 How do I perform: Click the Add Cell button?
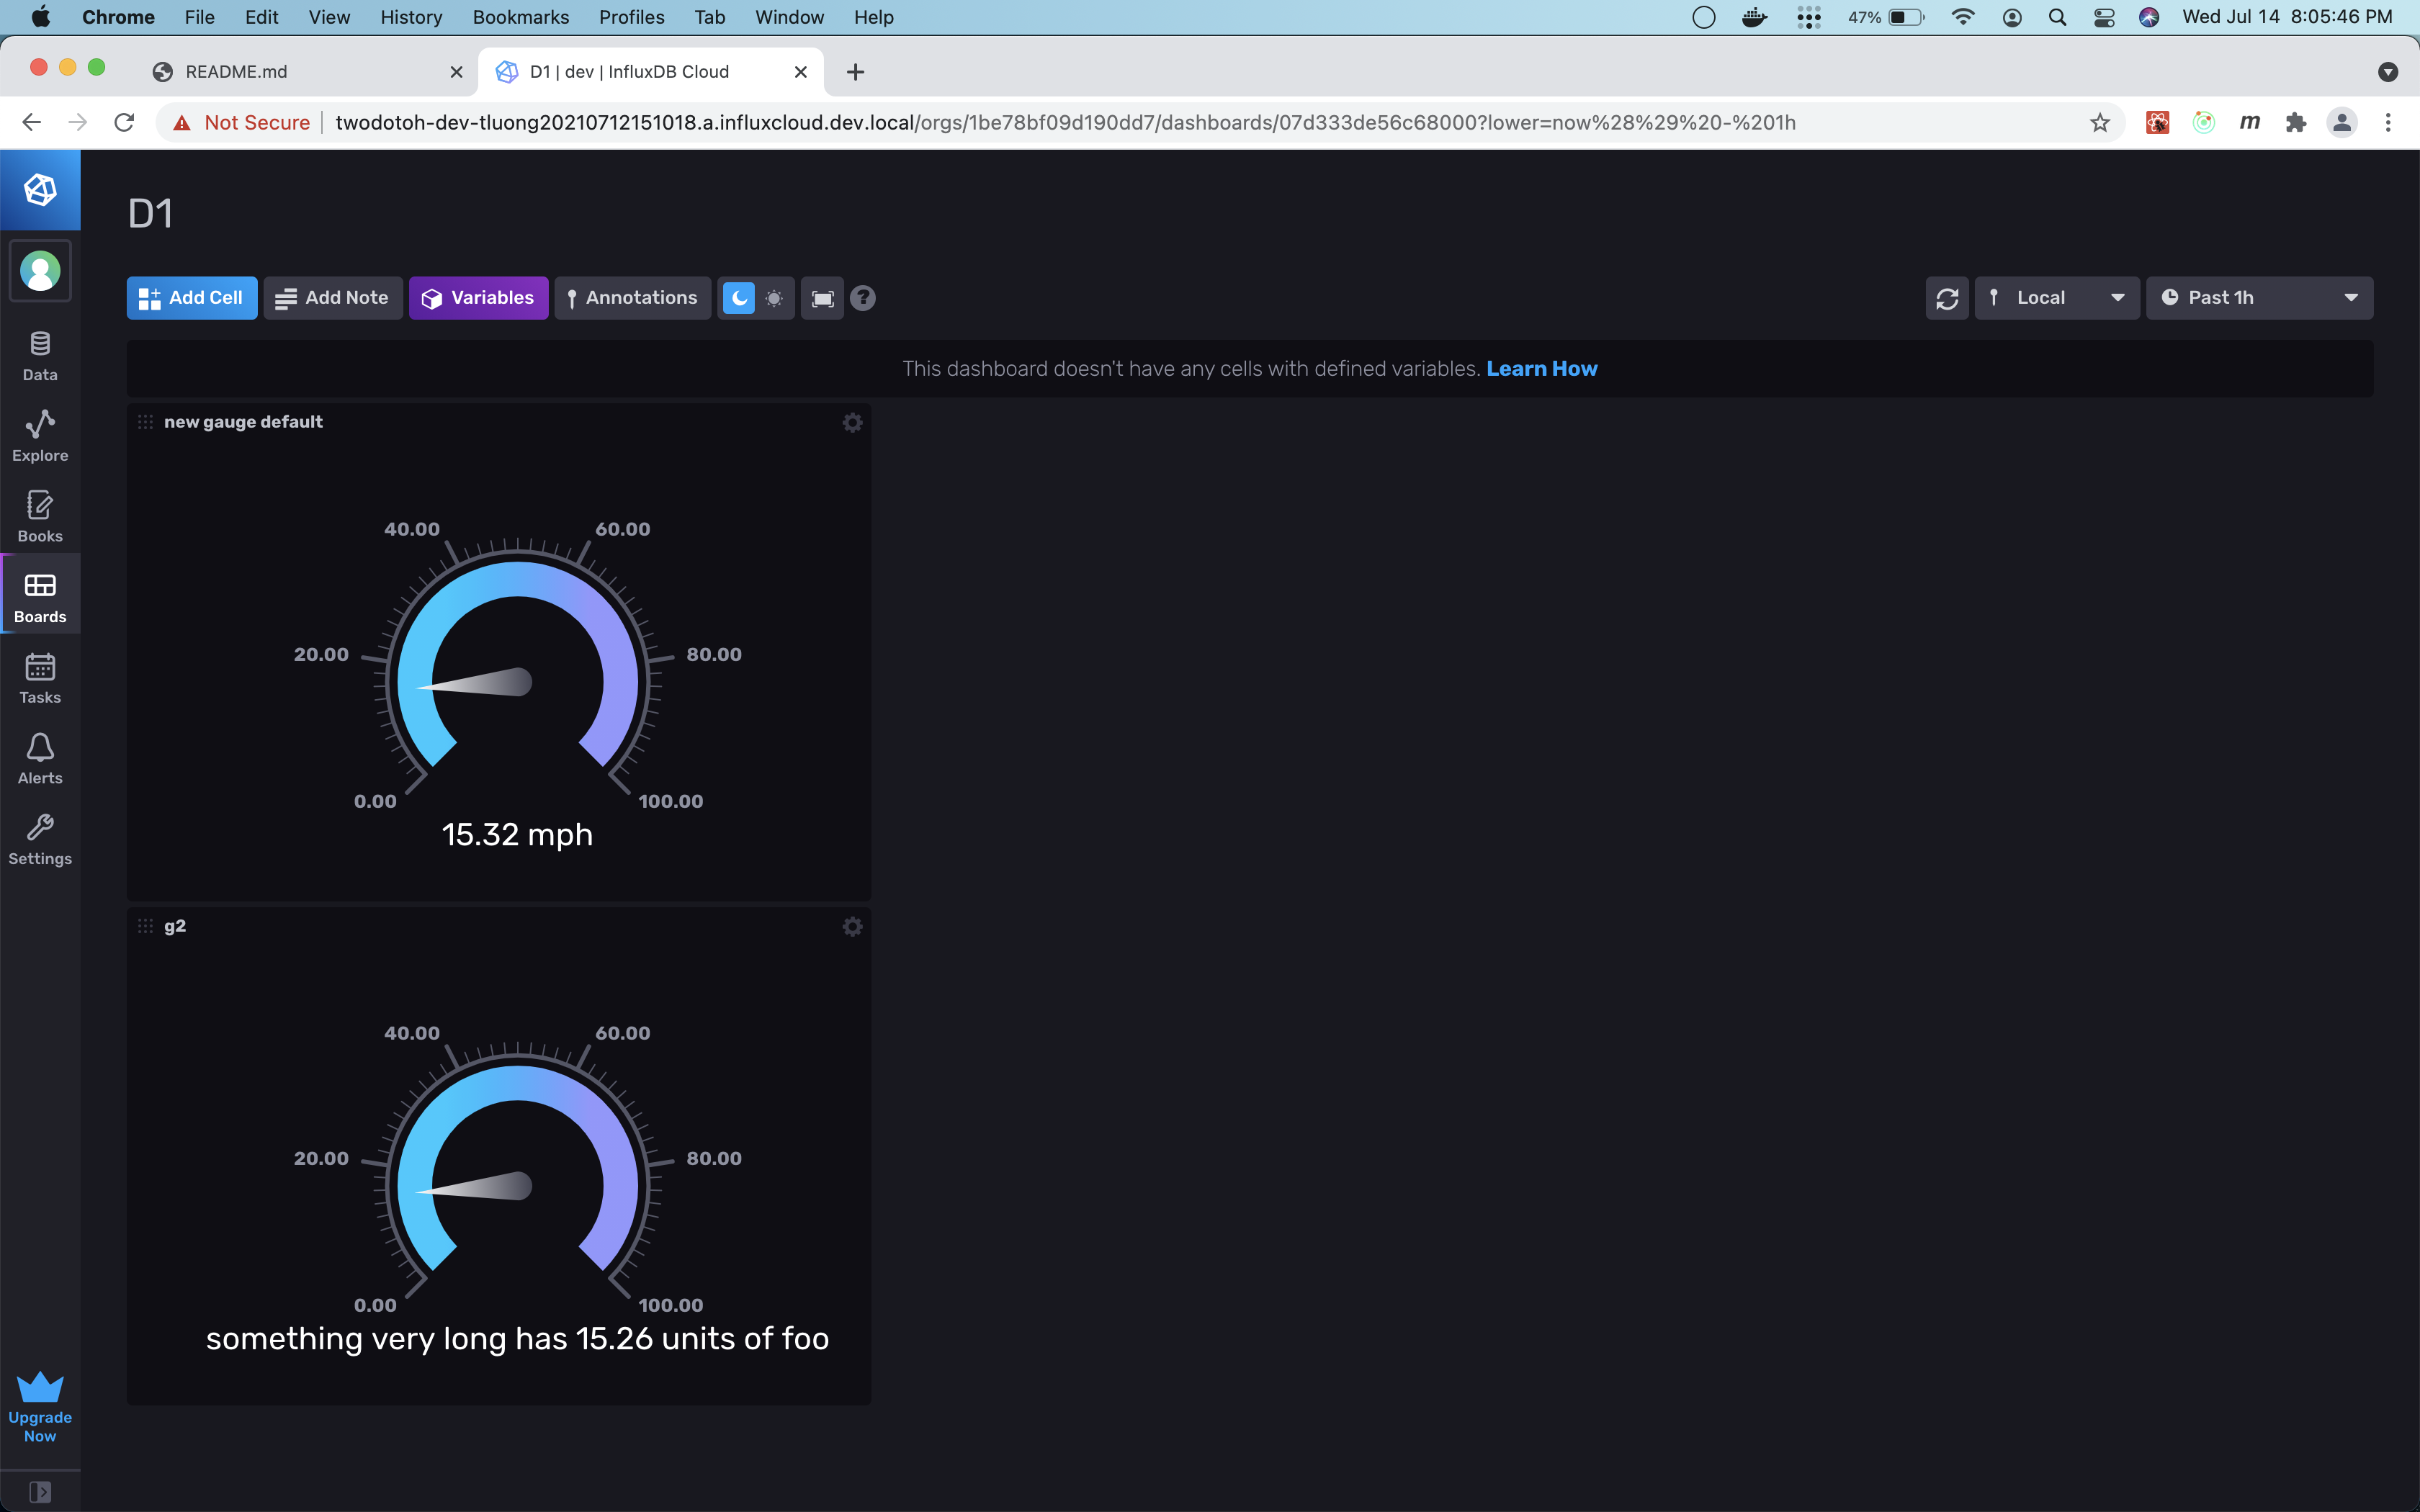pyautogui.click(x=191, y=298)
